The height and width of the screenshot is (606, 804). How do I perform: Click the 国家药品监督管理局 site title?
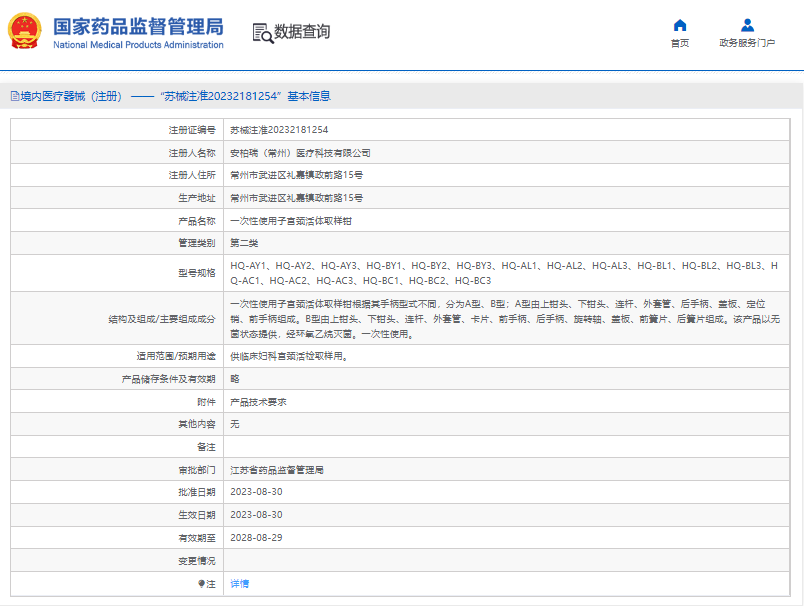point(138,26)
